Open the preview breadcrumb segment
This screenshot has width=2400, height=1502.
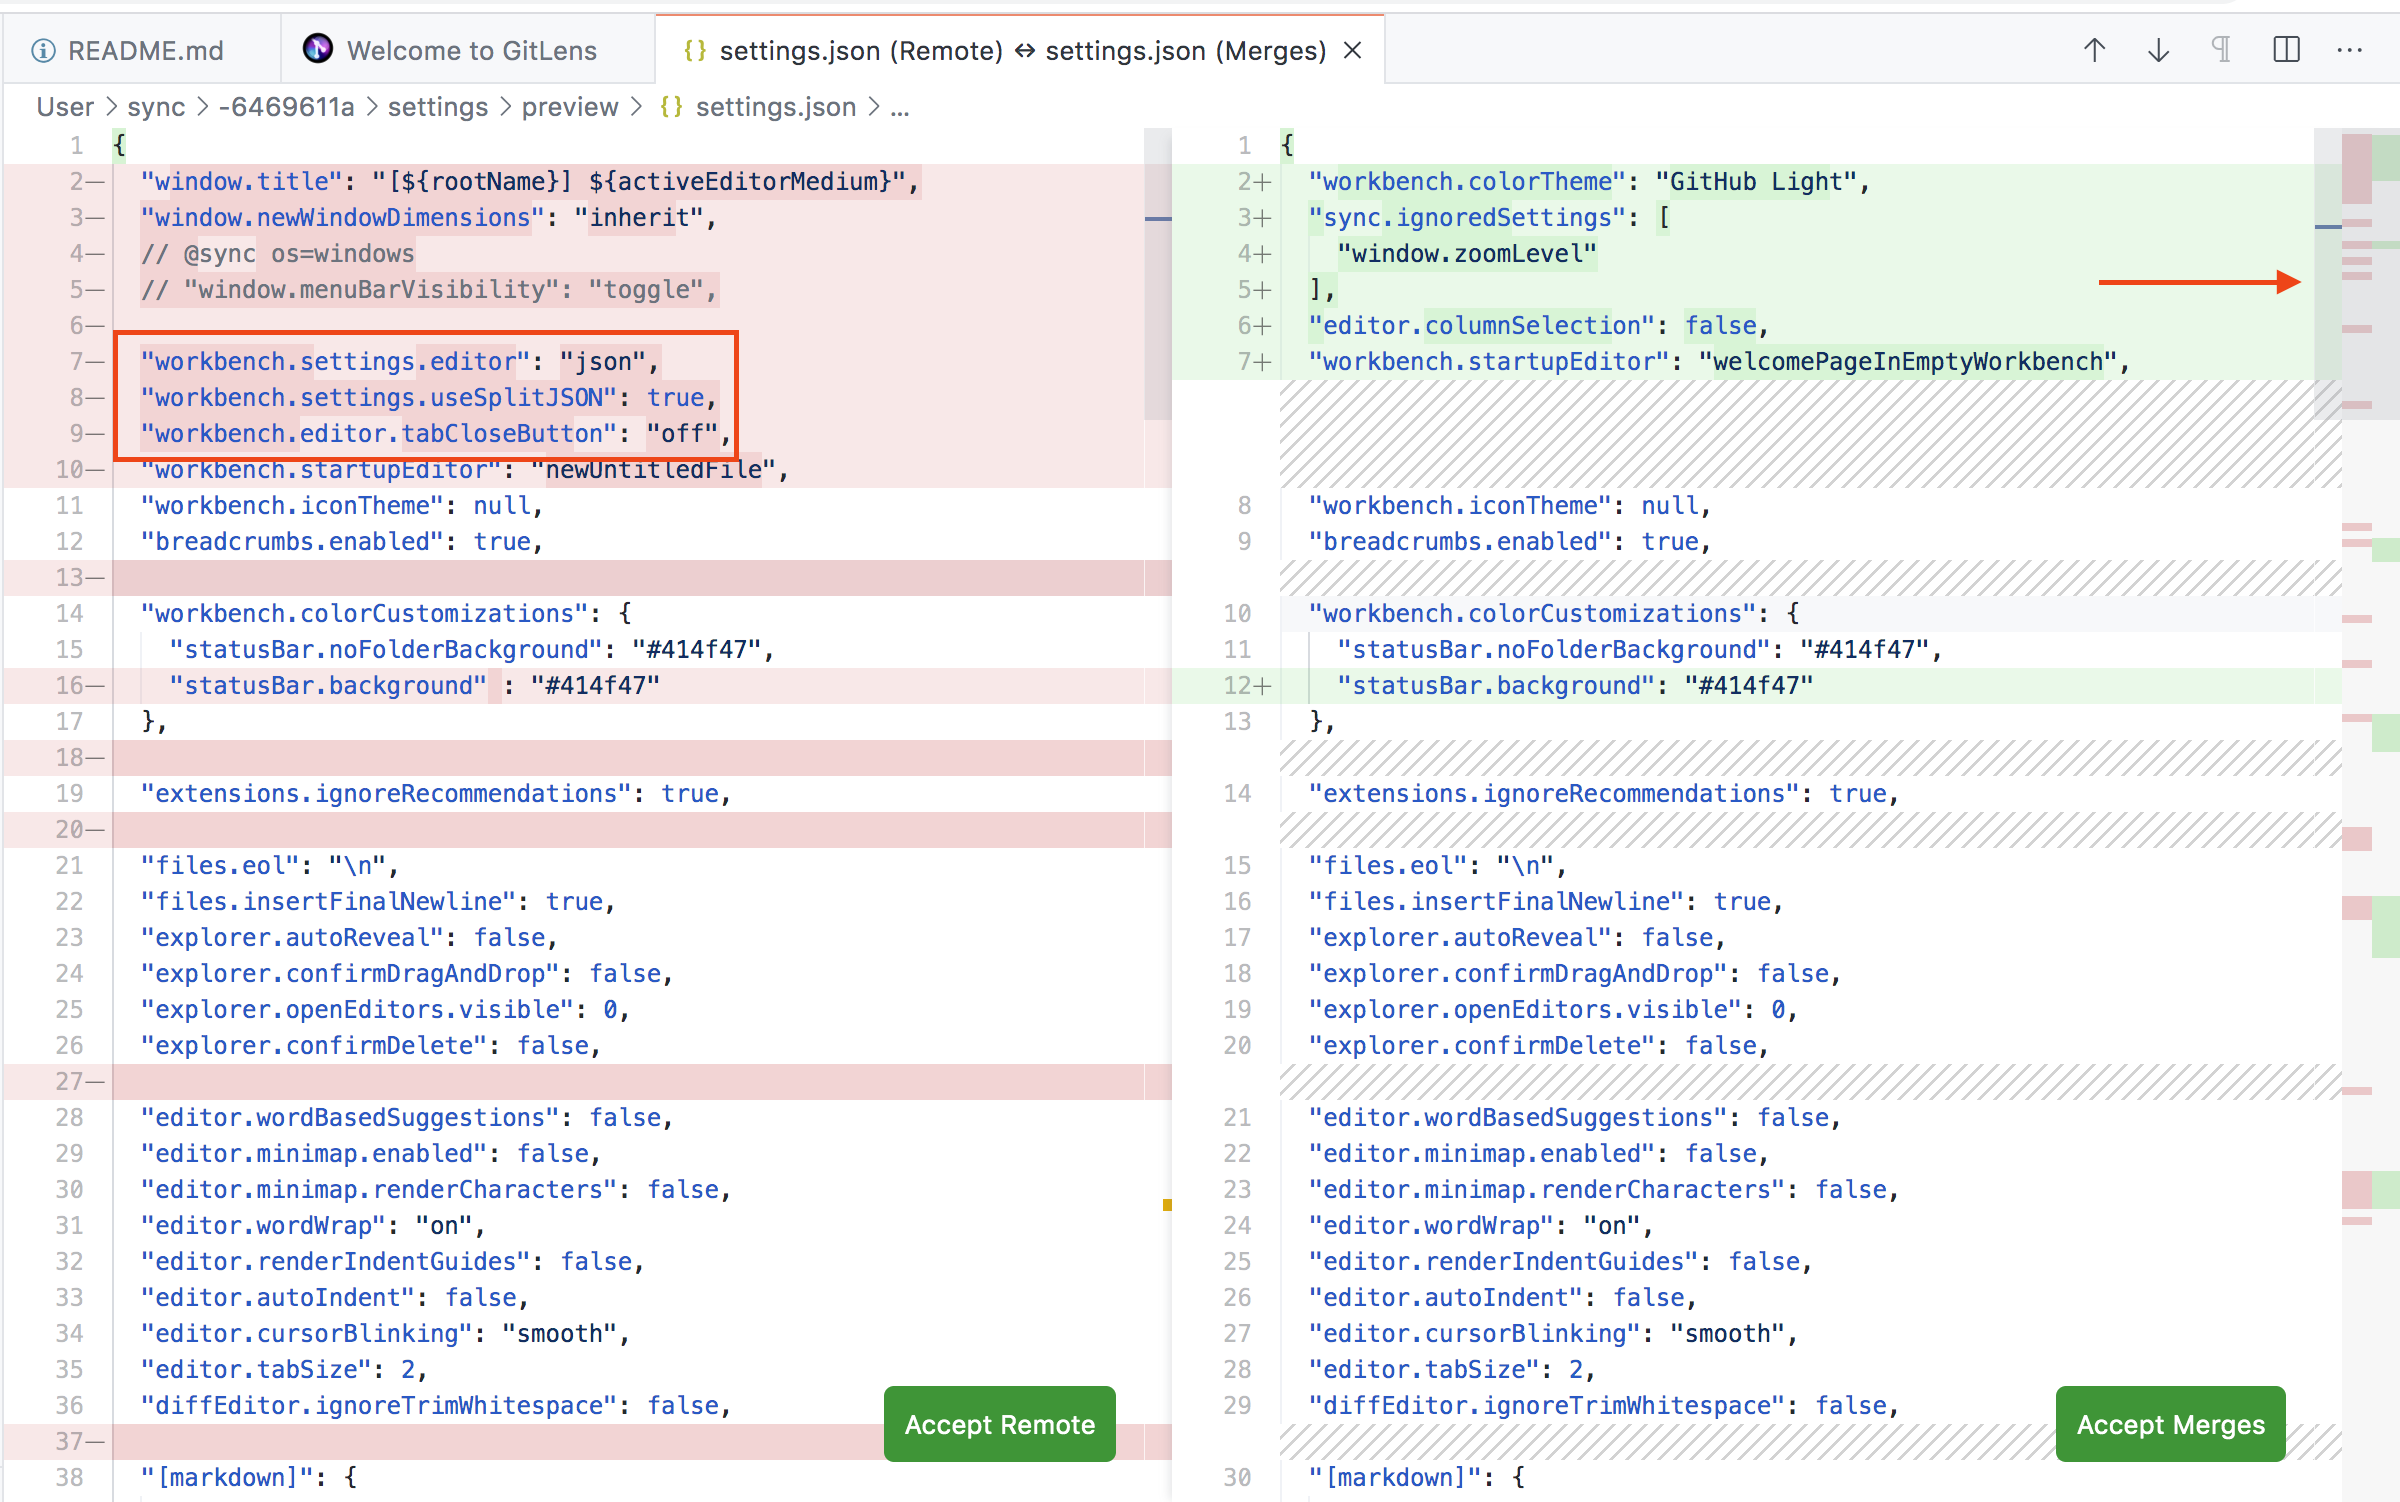[x=570, y=107]
